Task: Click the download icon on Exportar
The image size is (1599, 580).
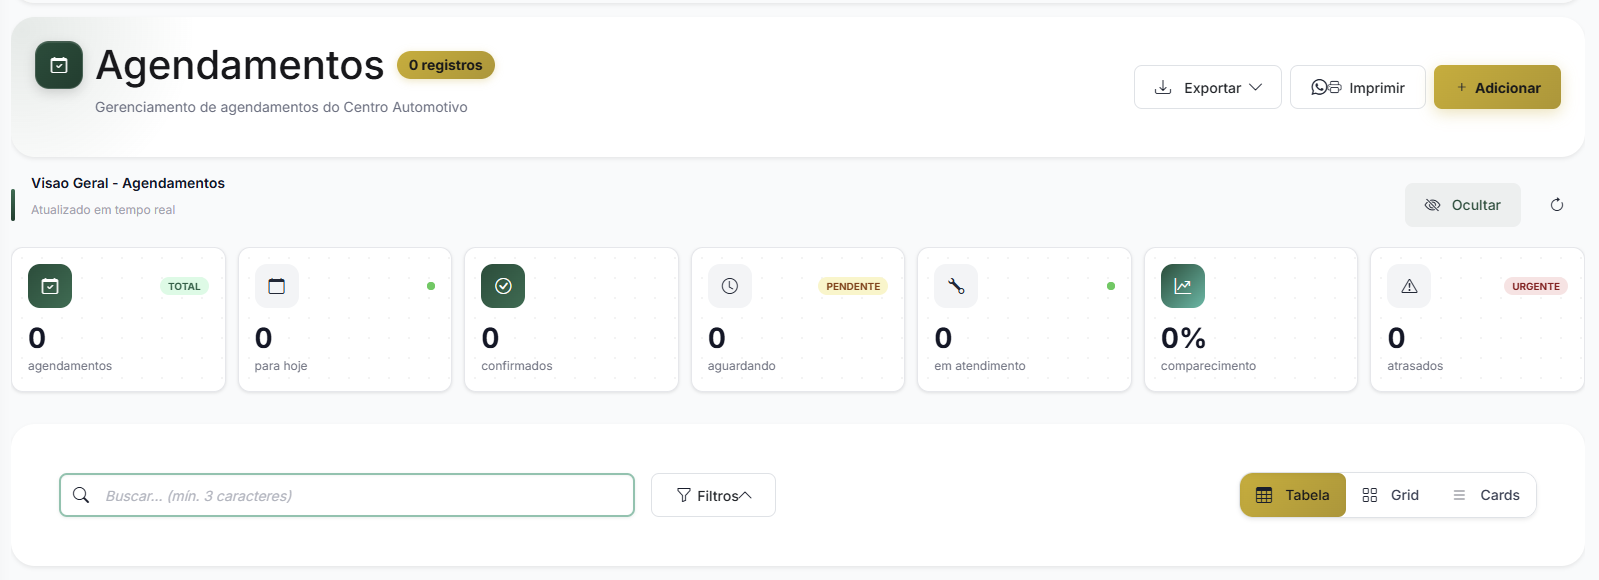Action: point(1163,87)
